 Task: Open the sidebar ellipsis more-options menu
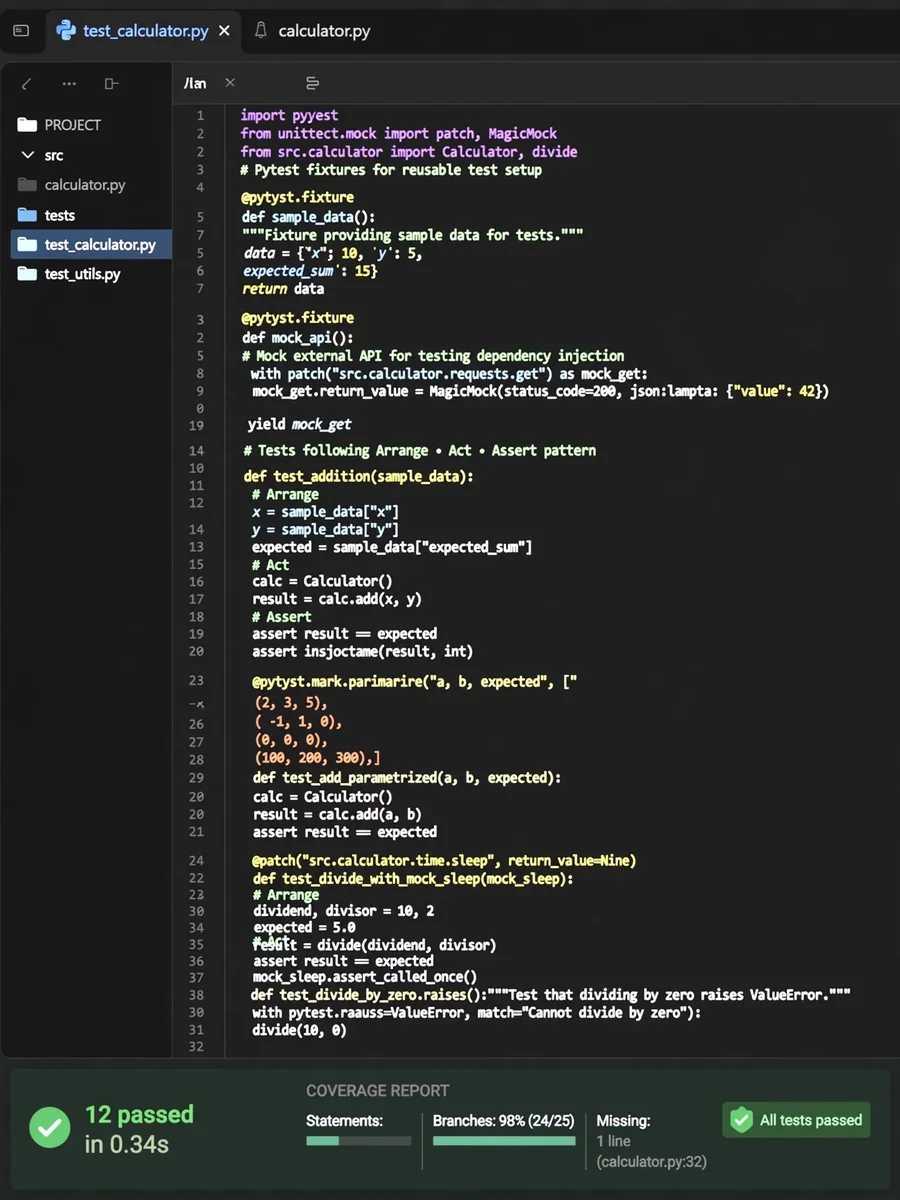pos(69,84)
